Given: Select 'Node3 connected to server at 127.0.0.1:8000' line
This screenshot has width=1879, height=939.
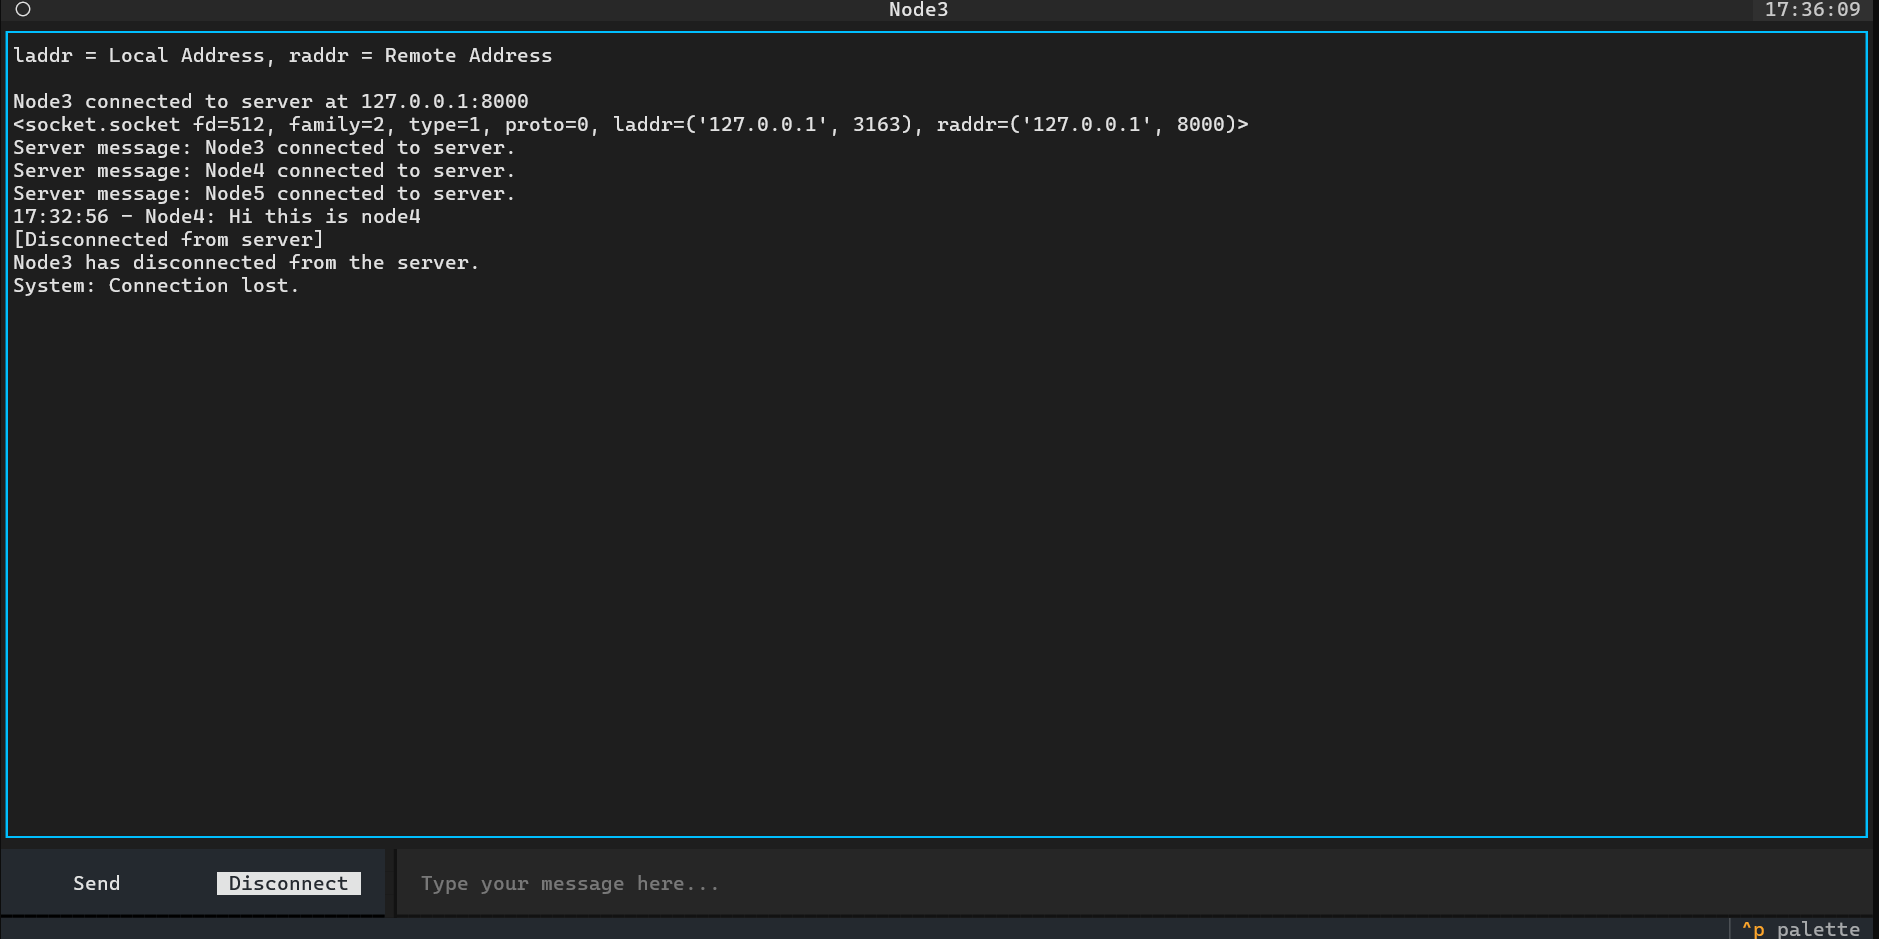Looking at the screenshot, I should [271, 102].
